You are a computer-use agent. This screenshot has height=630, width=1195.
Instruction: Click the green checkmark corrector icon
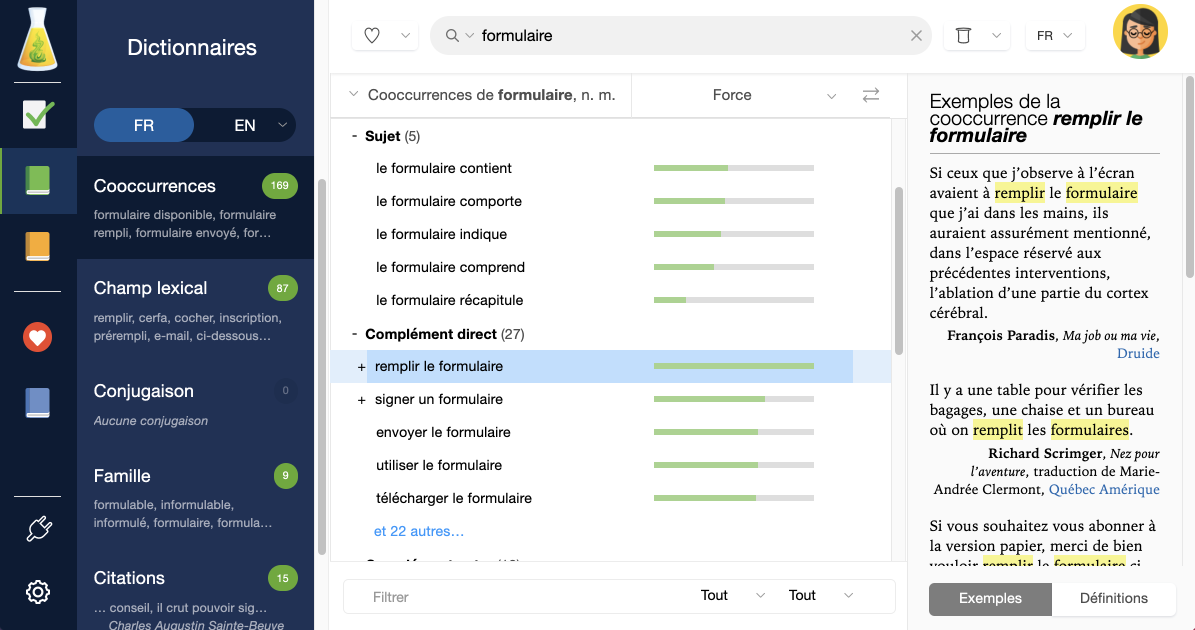tap(38, 115)
